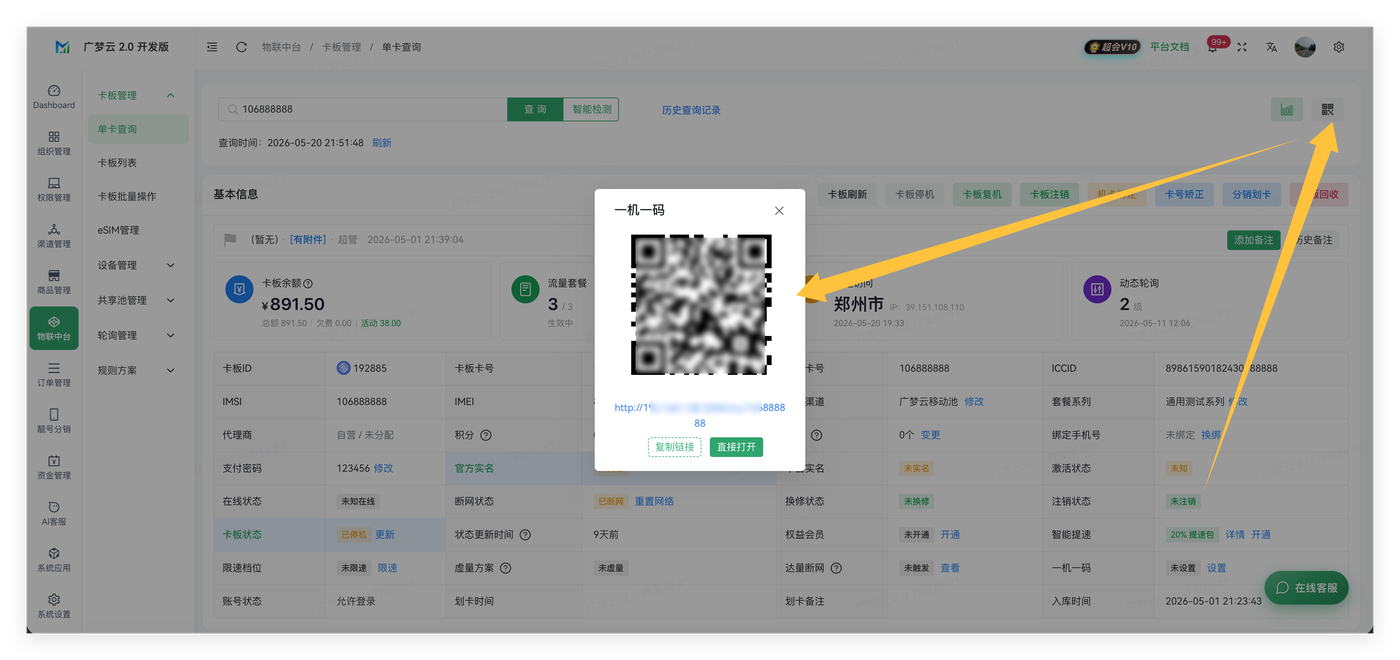Open the 在线客服 floating chat button
Image resolution: width=1400 pixels, height=660 pixels.
1306,588
